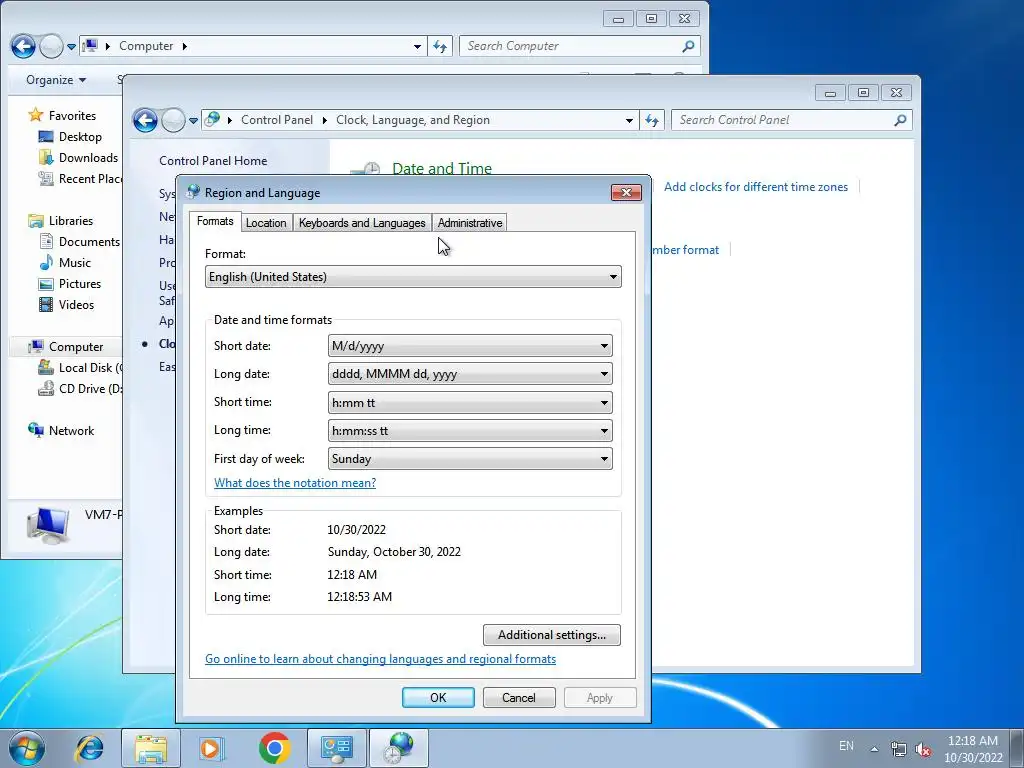Open the Format language dropdown
The height and width of the screenshot is (768, 1024).
coord(413,277)
